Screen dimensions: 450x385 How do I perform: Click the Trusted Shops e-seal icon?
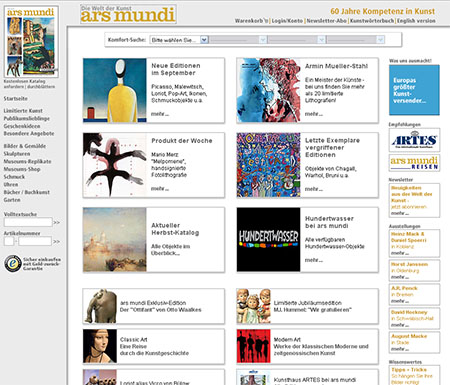pyautogui.click(x=13, y=263)
